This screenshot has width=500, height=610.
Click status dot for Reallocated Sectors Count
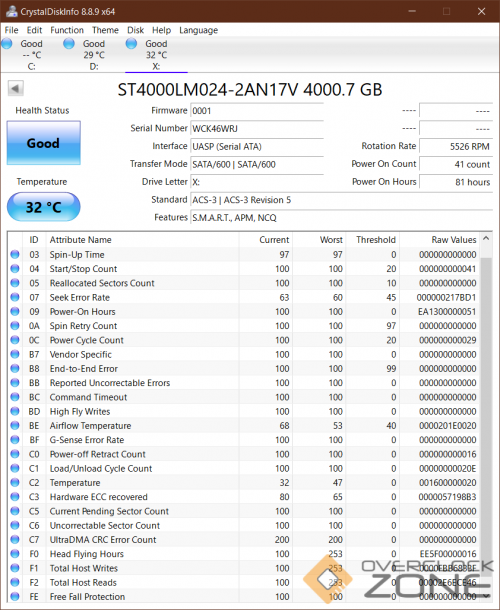click(x=15, y=283)
